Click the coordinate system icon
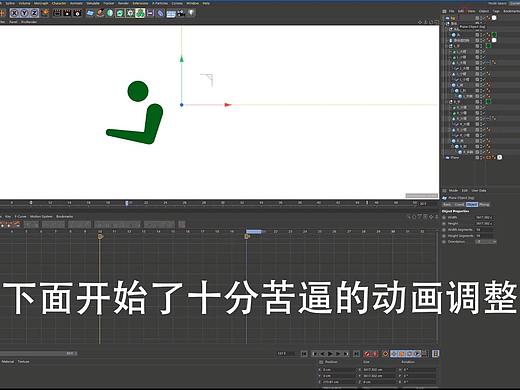Image resolution: width=520 pixels, height=390 pixels. [45, 13]
